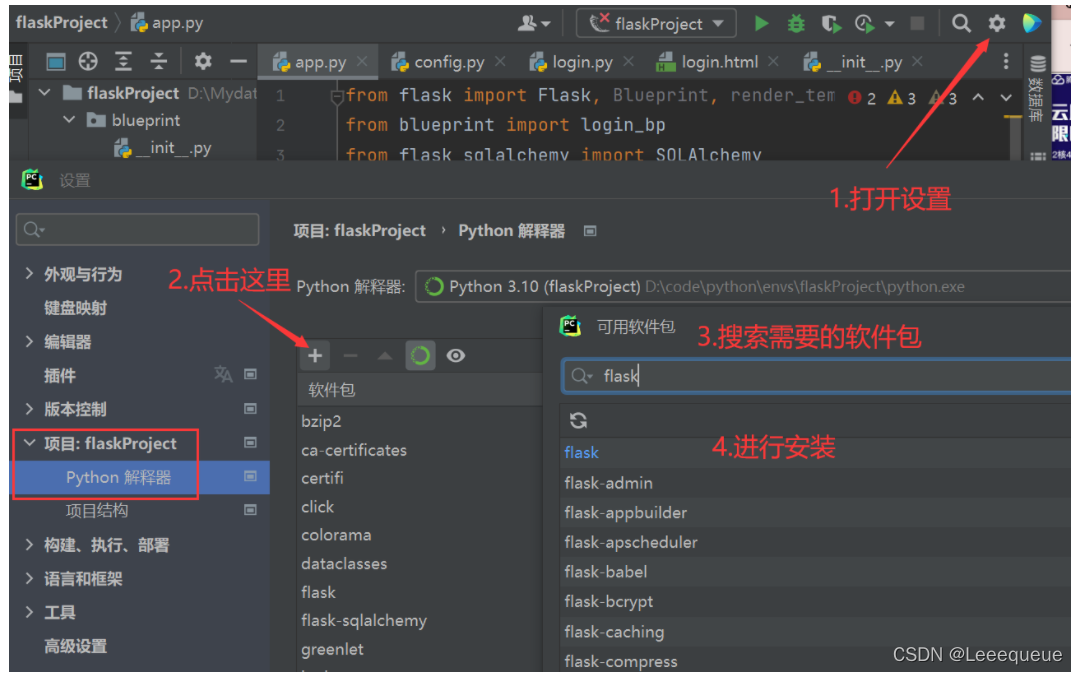The width and height of the screenshot is (1078, 675).
Task: Open the 键盘映射 settings page
Action: coord(76,308)
